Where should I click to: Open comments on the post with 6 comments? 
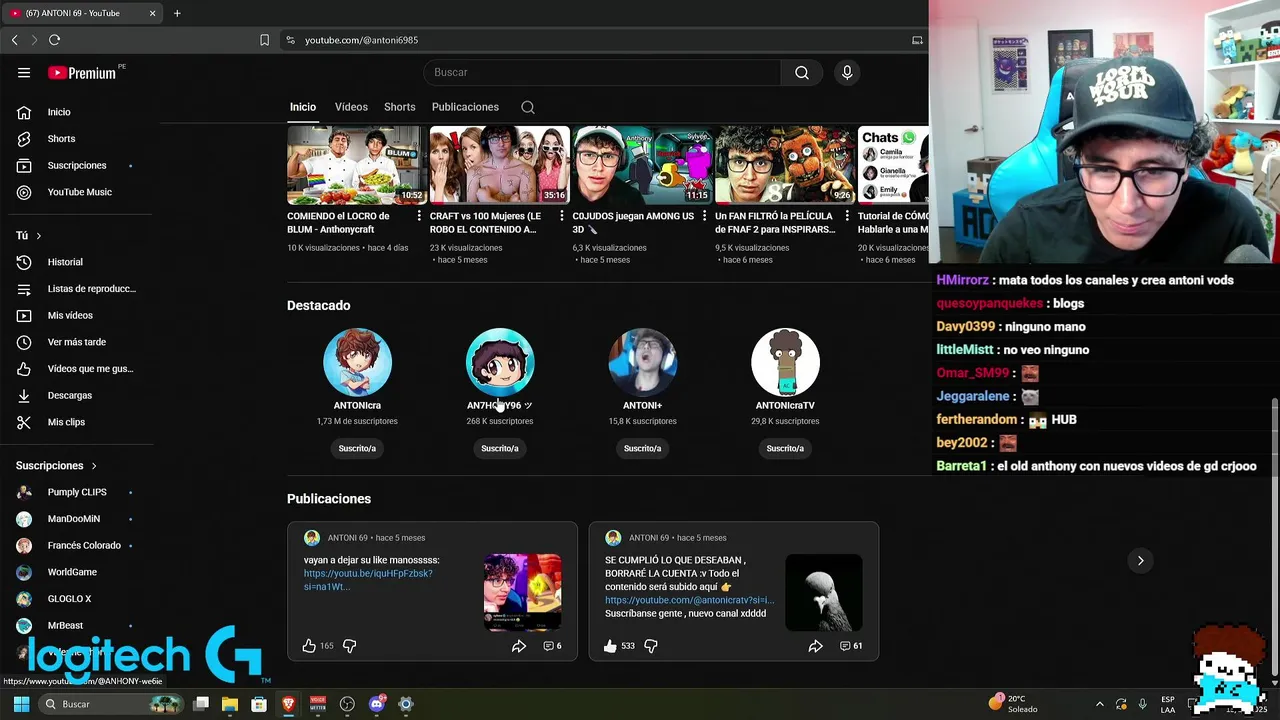pos(551,646)
